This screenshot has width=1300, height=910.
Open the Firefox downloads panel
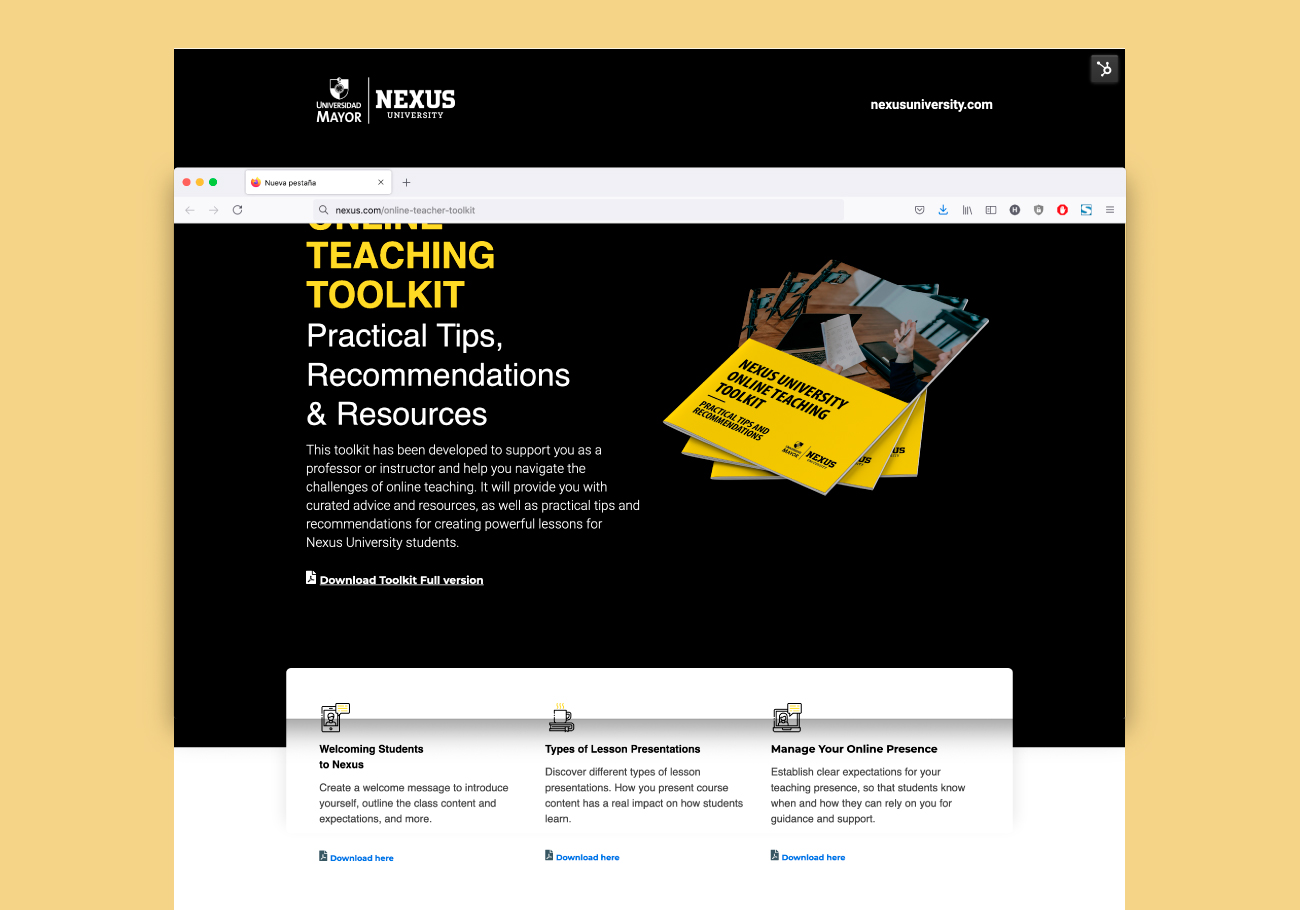(943, 210)
